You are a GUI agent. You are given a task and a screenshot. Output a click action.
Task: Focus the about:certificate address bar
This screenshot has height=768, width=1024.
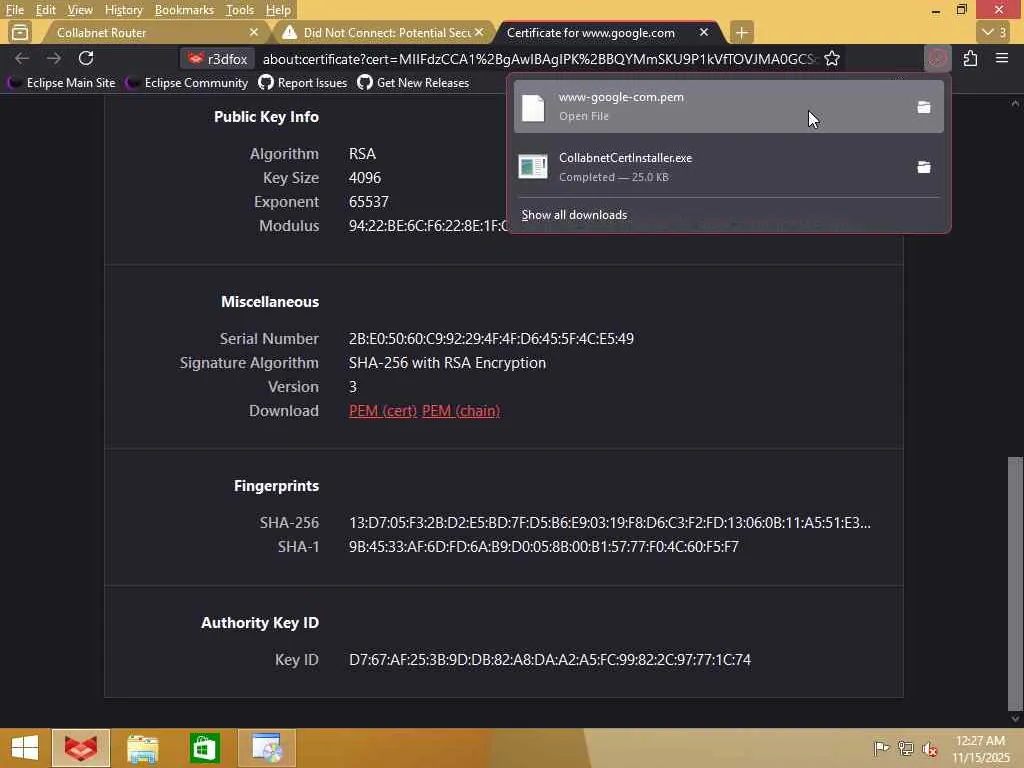pos(539,59)
